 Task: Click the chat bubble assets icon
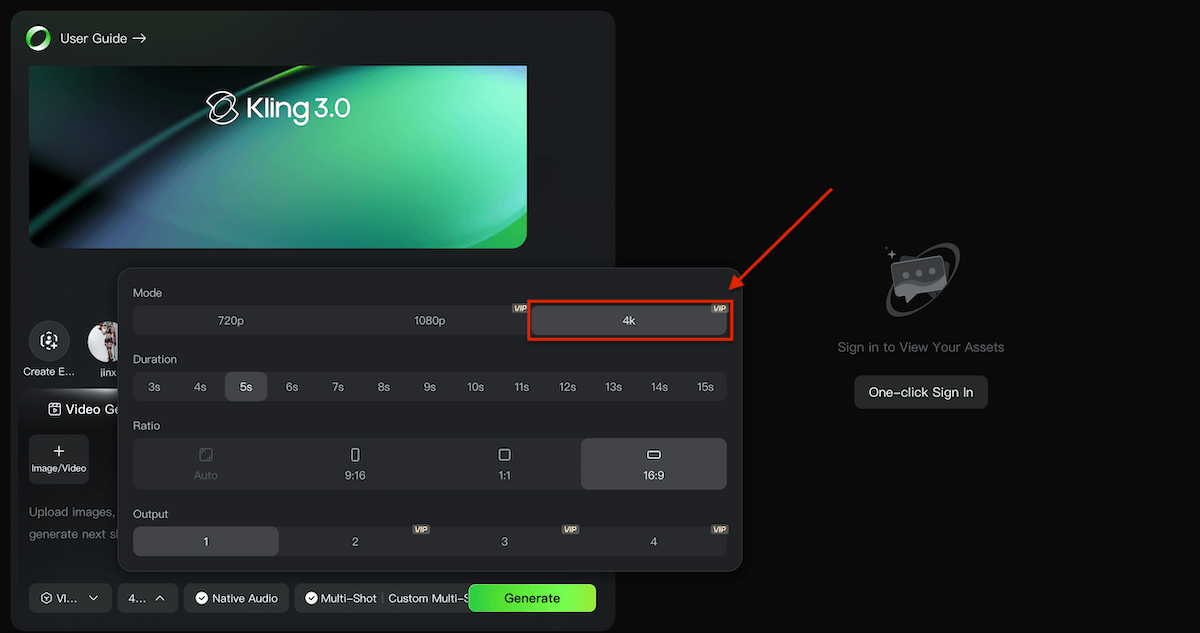click(x=923, y=281)
